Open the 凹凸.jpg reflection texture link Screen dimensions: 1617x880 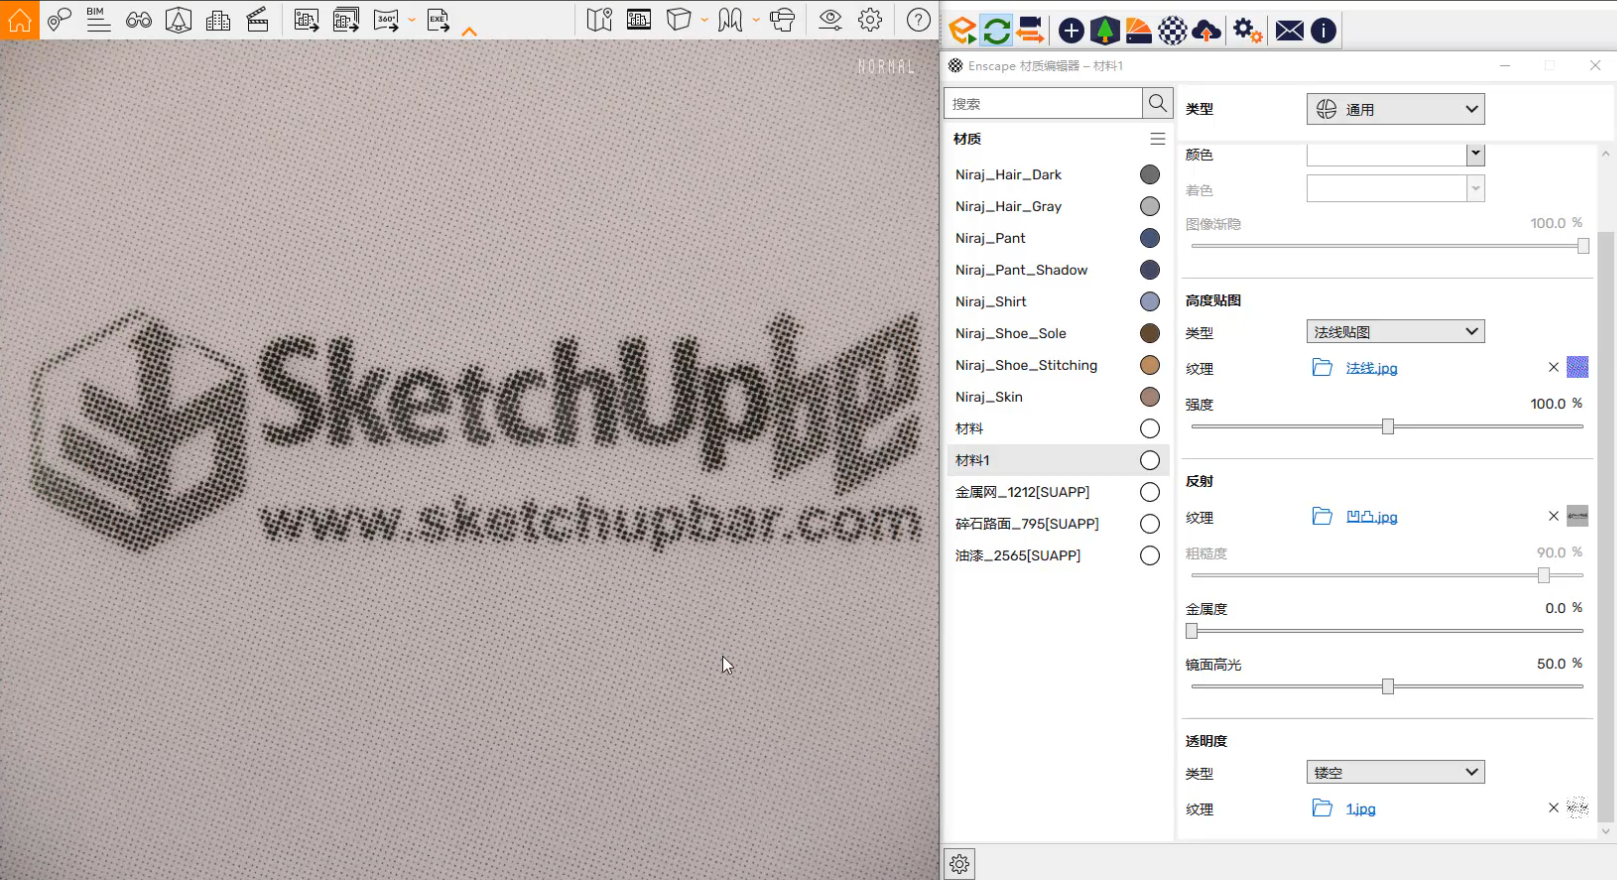[1371, 517]
